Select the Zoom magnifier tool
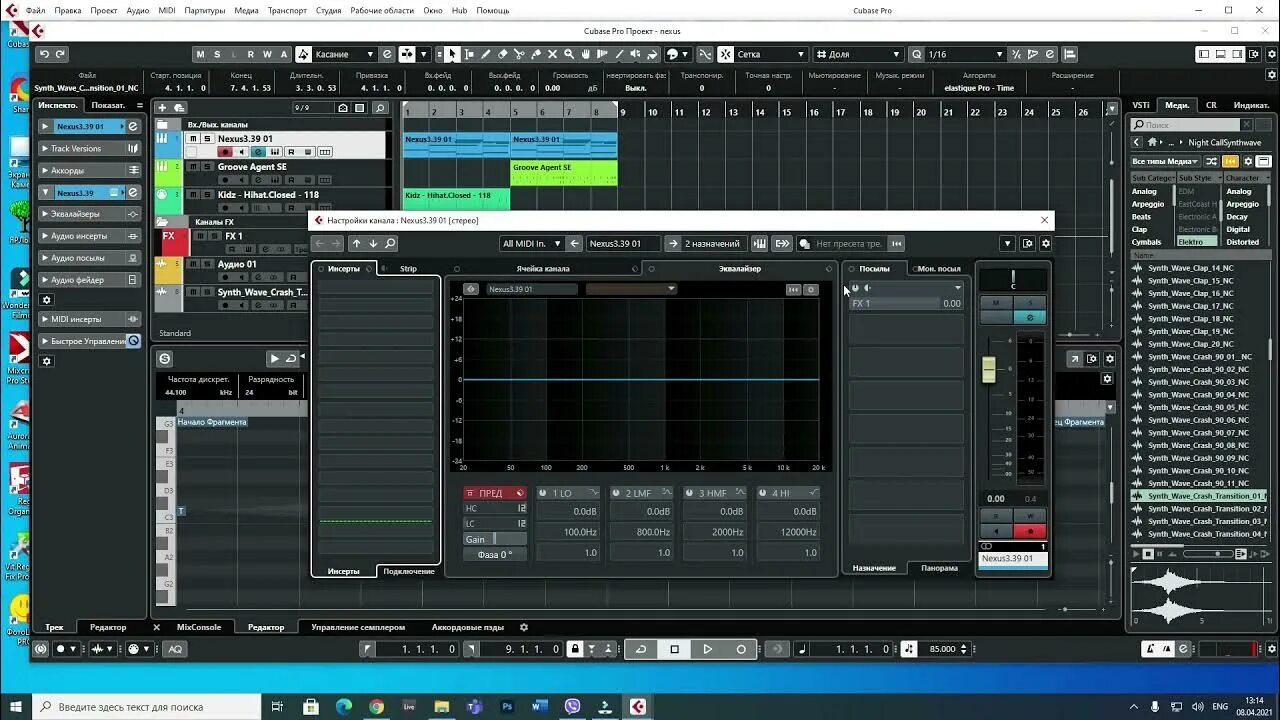Viewport: 1280px width, 720px height. pos(569,54)
